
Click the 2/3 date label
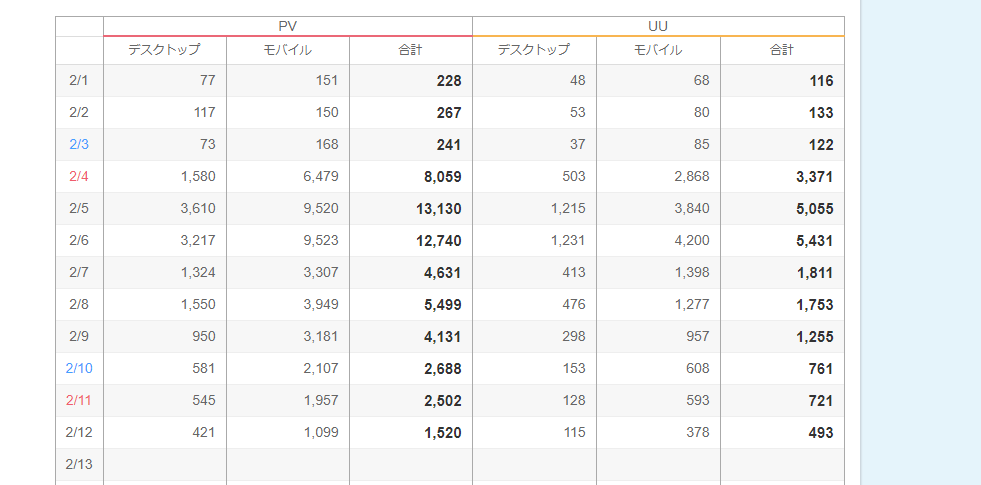(x=79, y=145)
